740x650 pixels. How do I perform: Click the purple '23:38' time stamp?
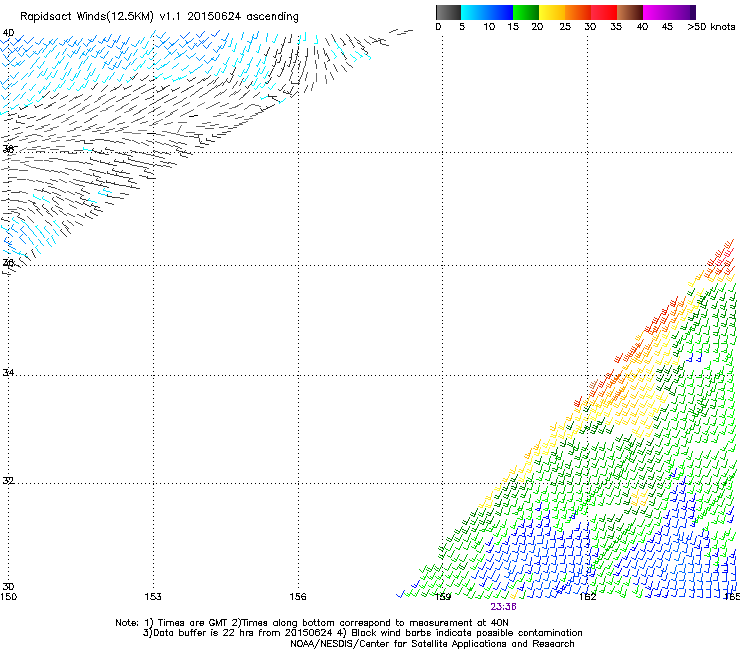coord(503,607)
